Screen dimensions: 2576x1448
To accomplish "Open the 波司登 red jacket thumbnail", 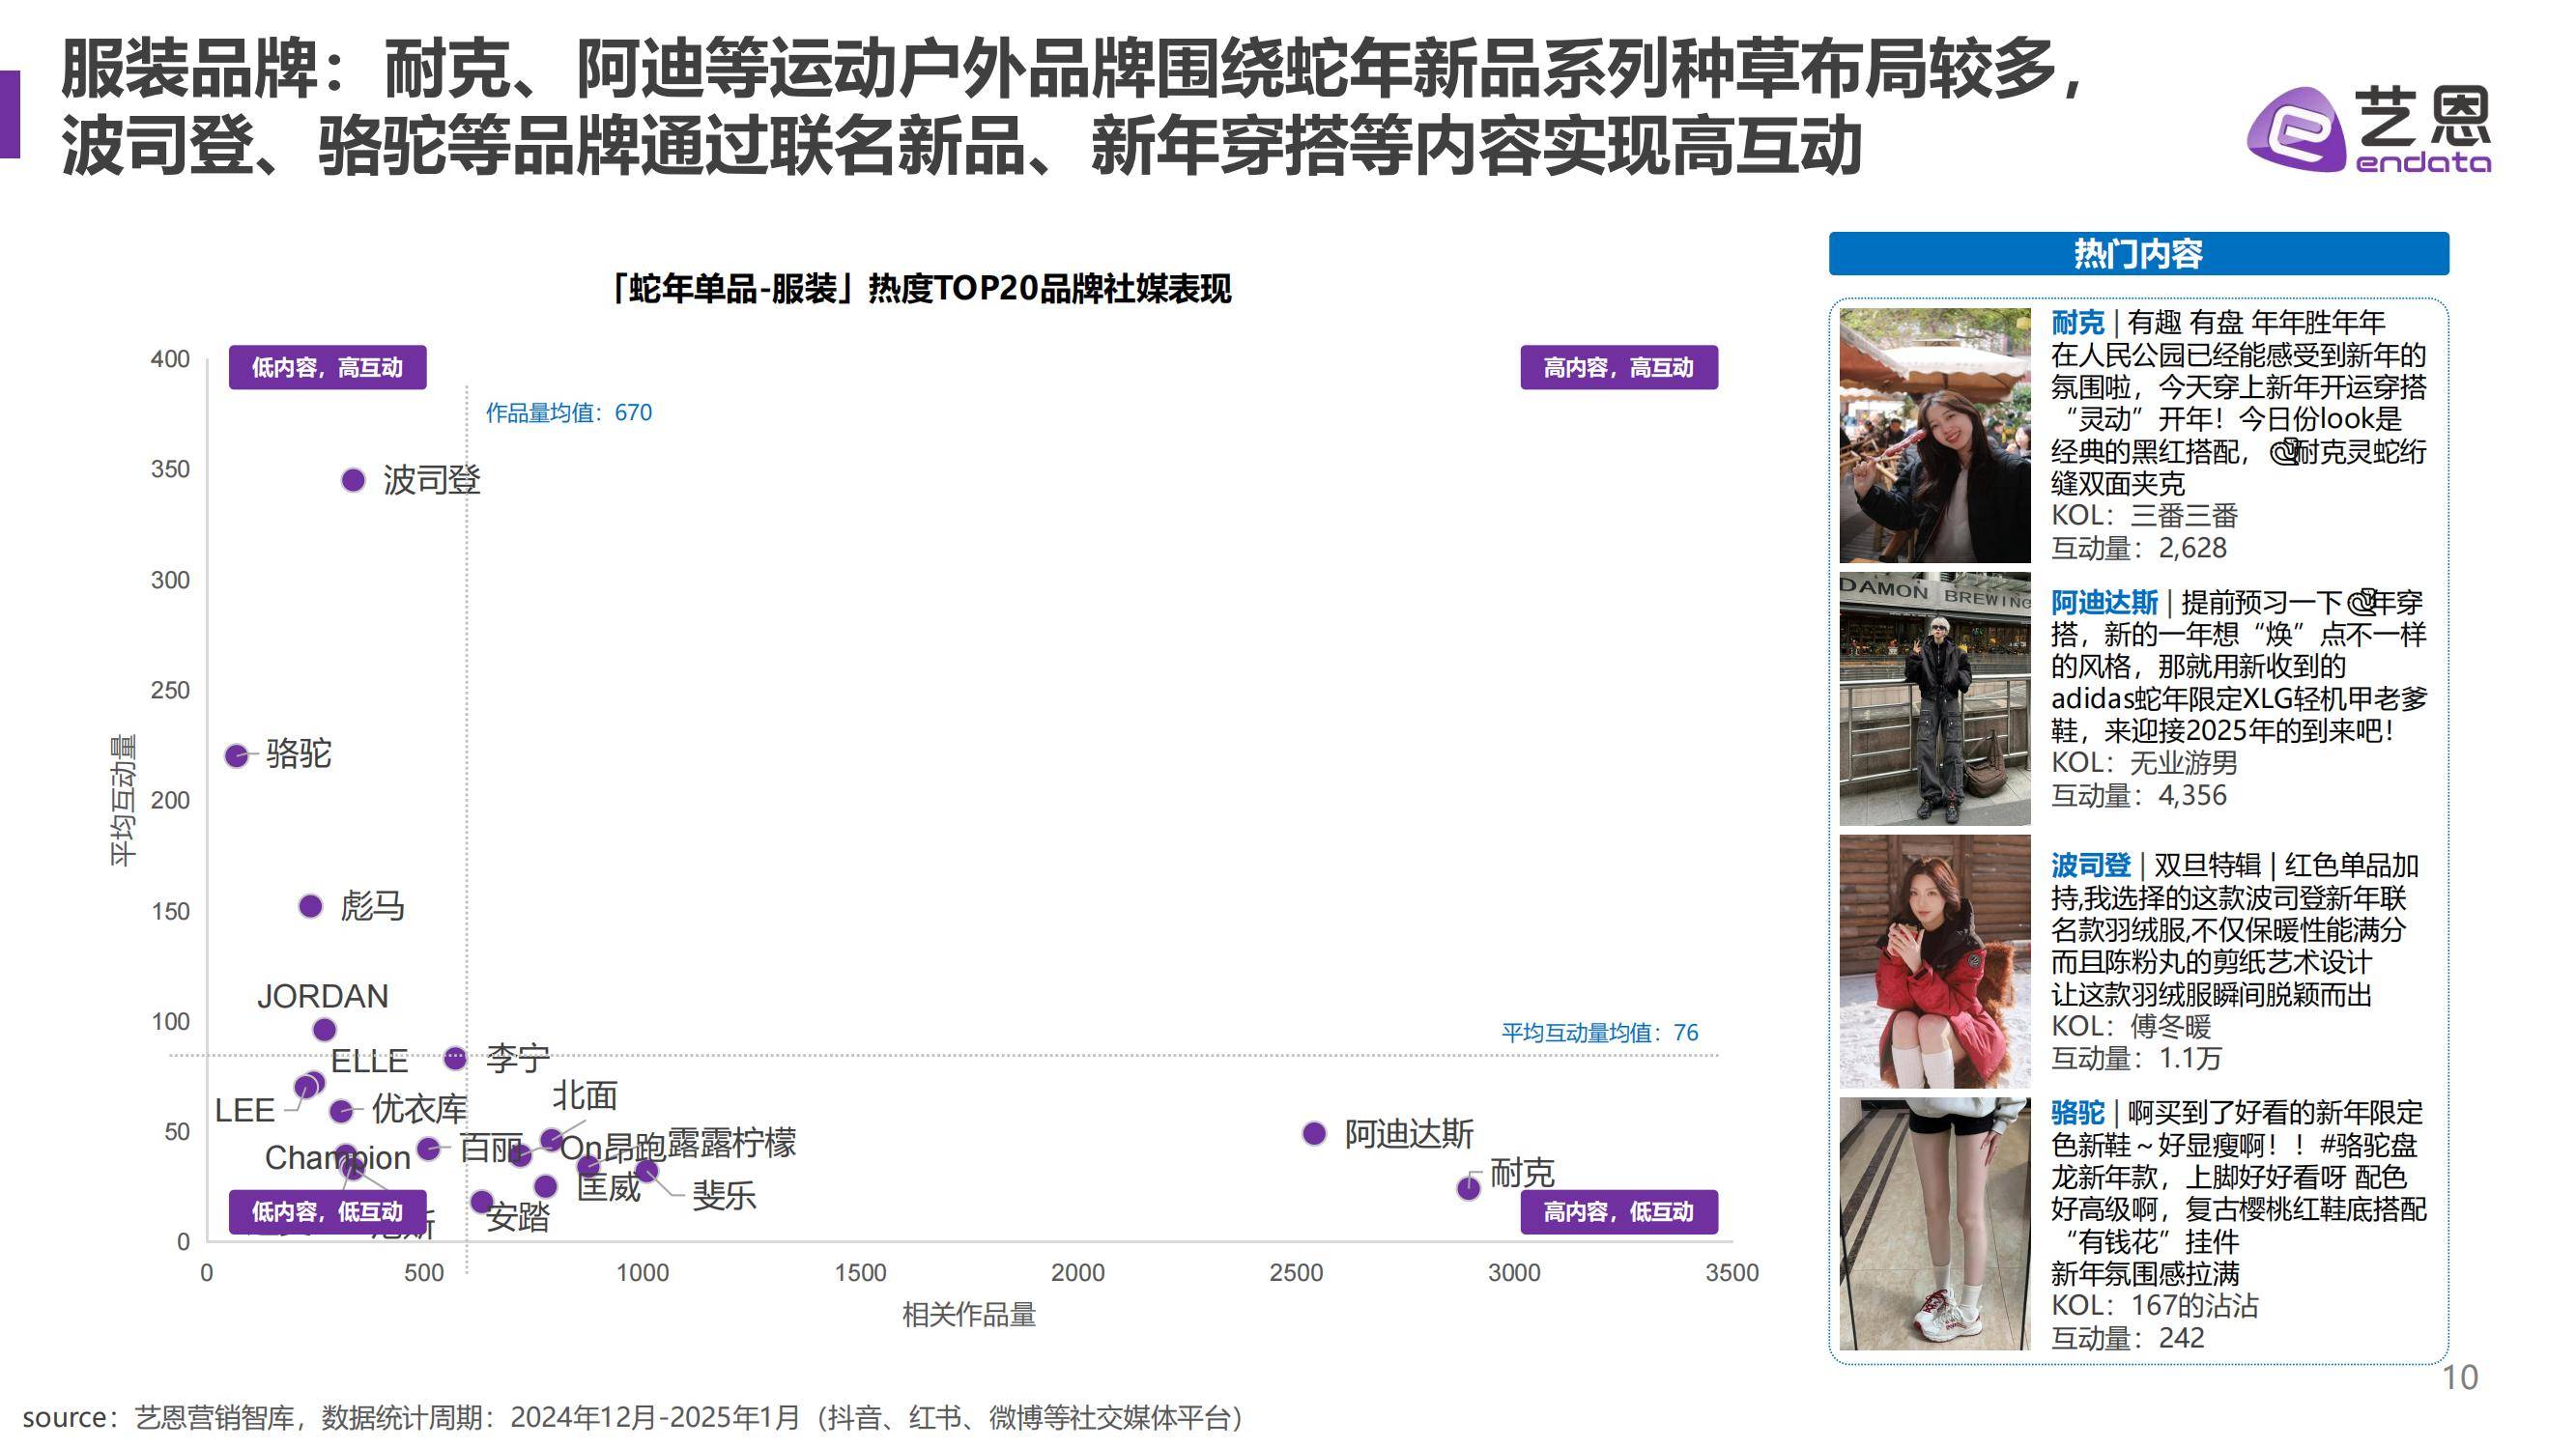I will tap(1935, 961).
